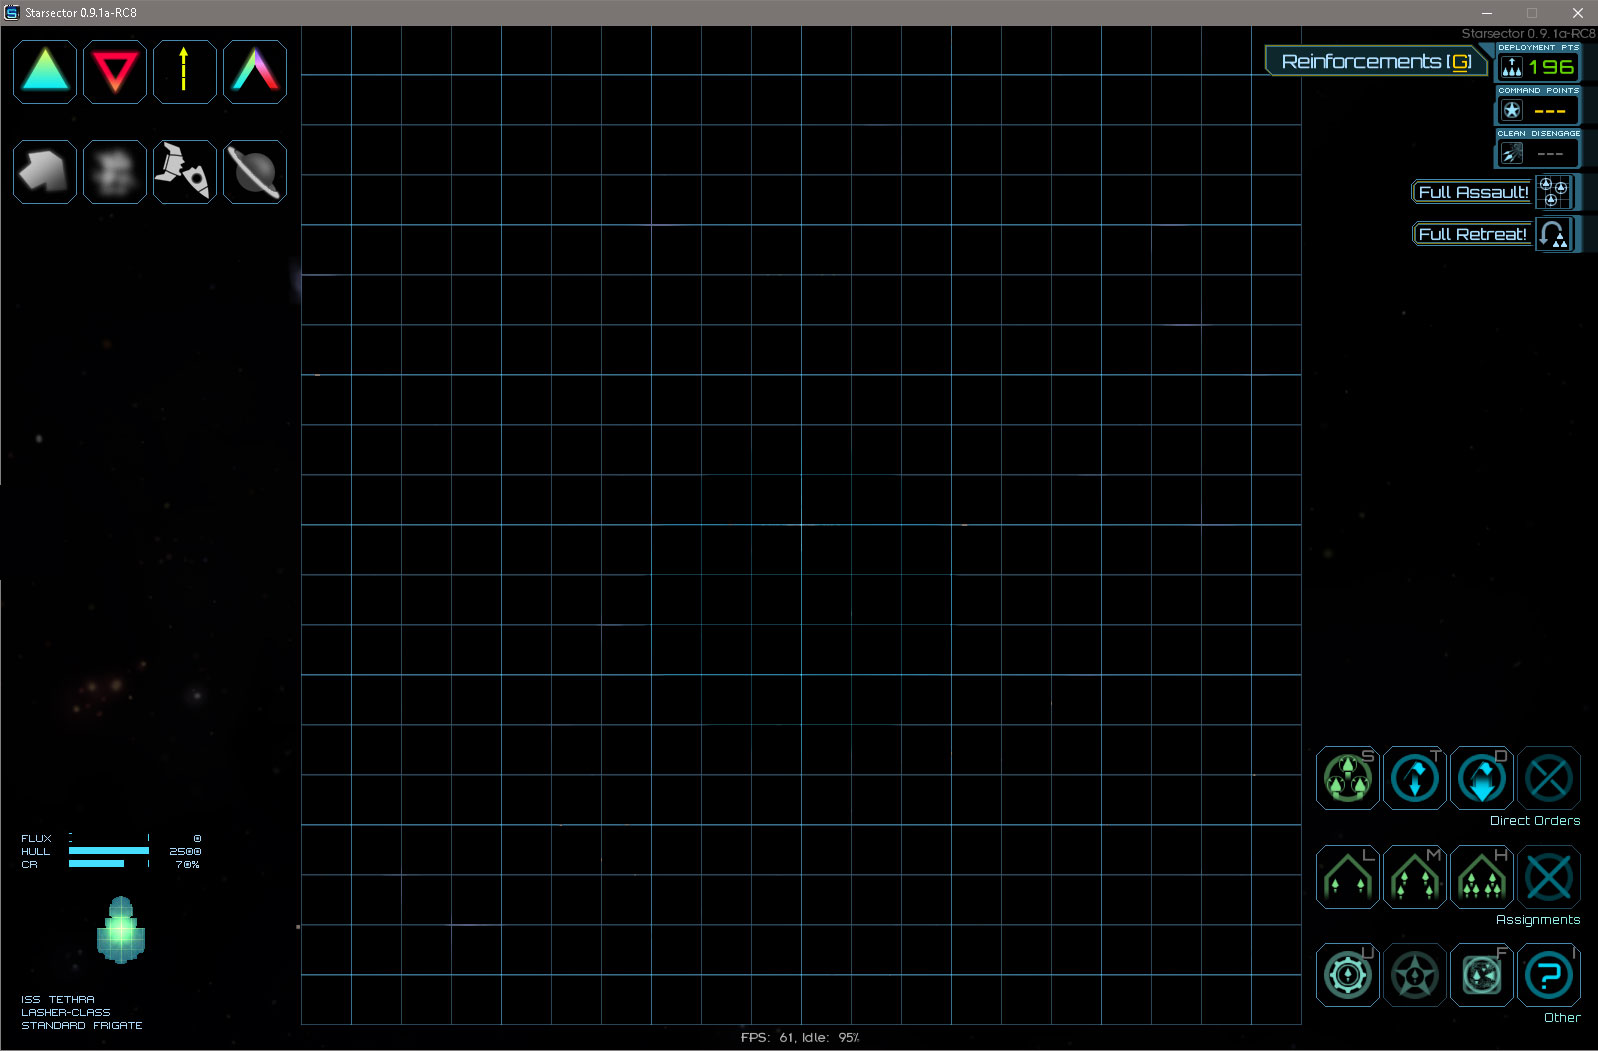The height and width of the screenshot is (1051, 1598).
Task: Click the clean disengage icon
Action: [1512, 153]
